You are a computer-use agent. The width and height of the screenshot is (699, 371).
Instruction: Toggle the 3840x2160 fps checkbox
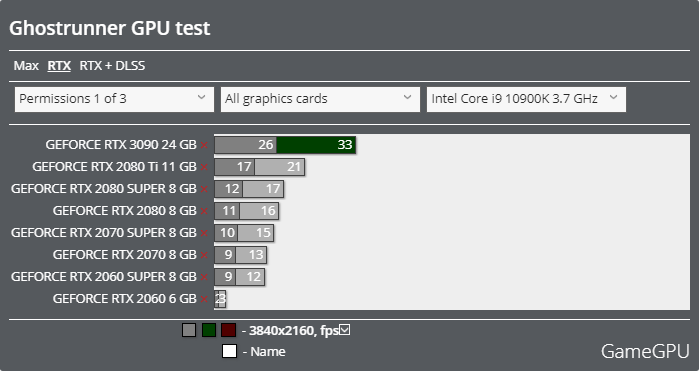click(x=345, y=330)
